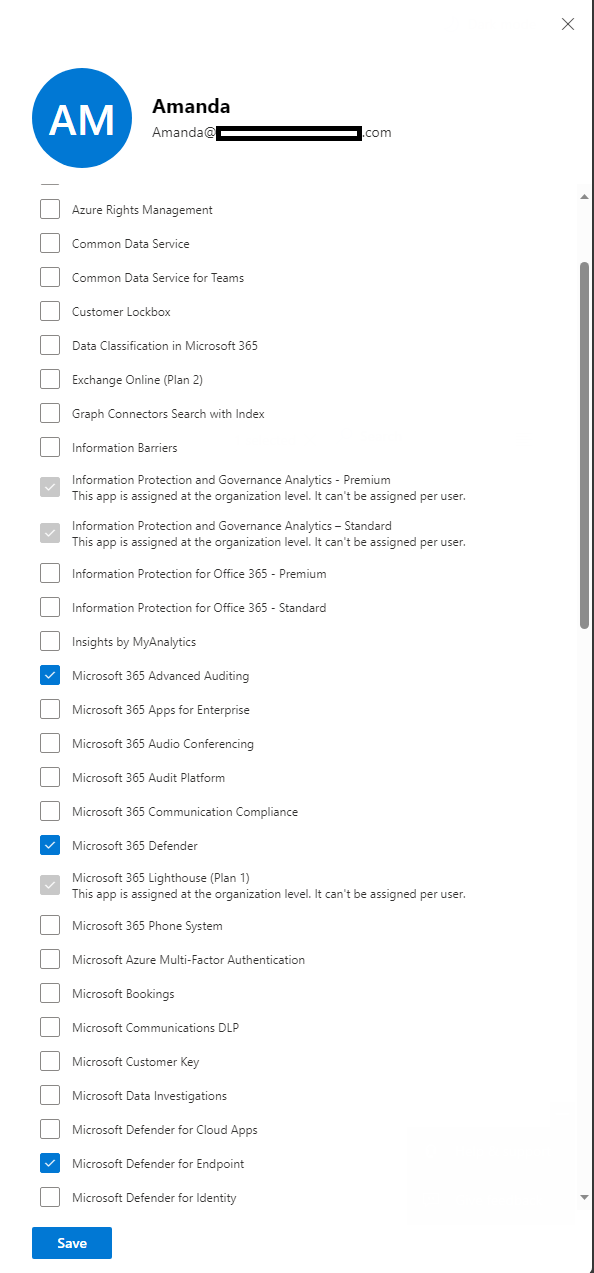The width and height of the screenshot is (594, 1273).
Task: Disable Microsoft 365 Advanced Auditing
Action: click(x=49, y=674)
